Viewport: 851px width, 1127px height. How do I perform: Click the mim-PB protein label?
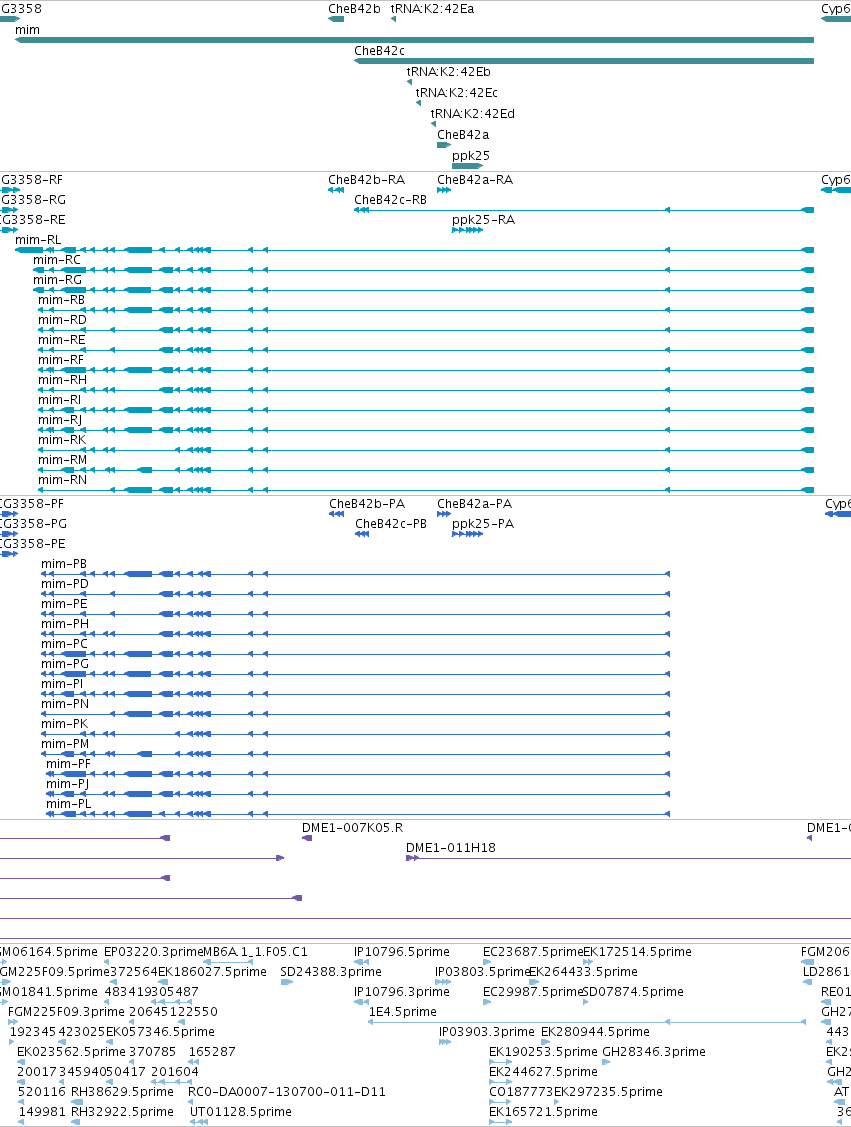64,564
